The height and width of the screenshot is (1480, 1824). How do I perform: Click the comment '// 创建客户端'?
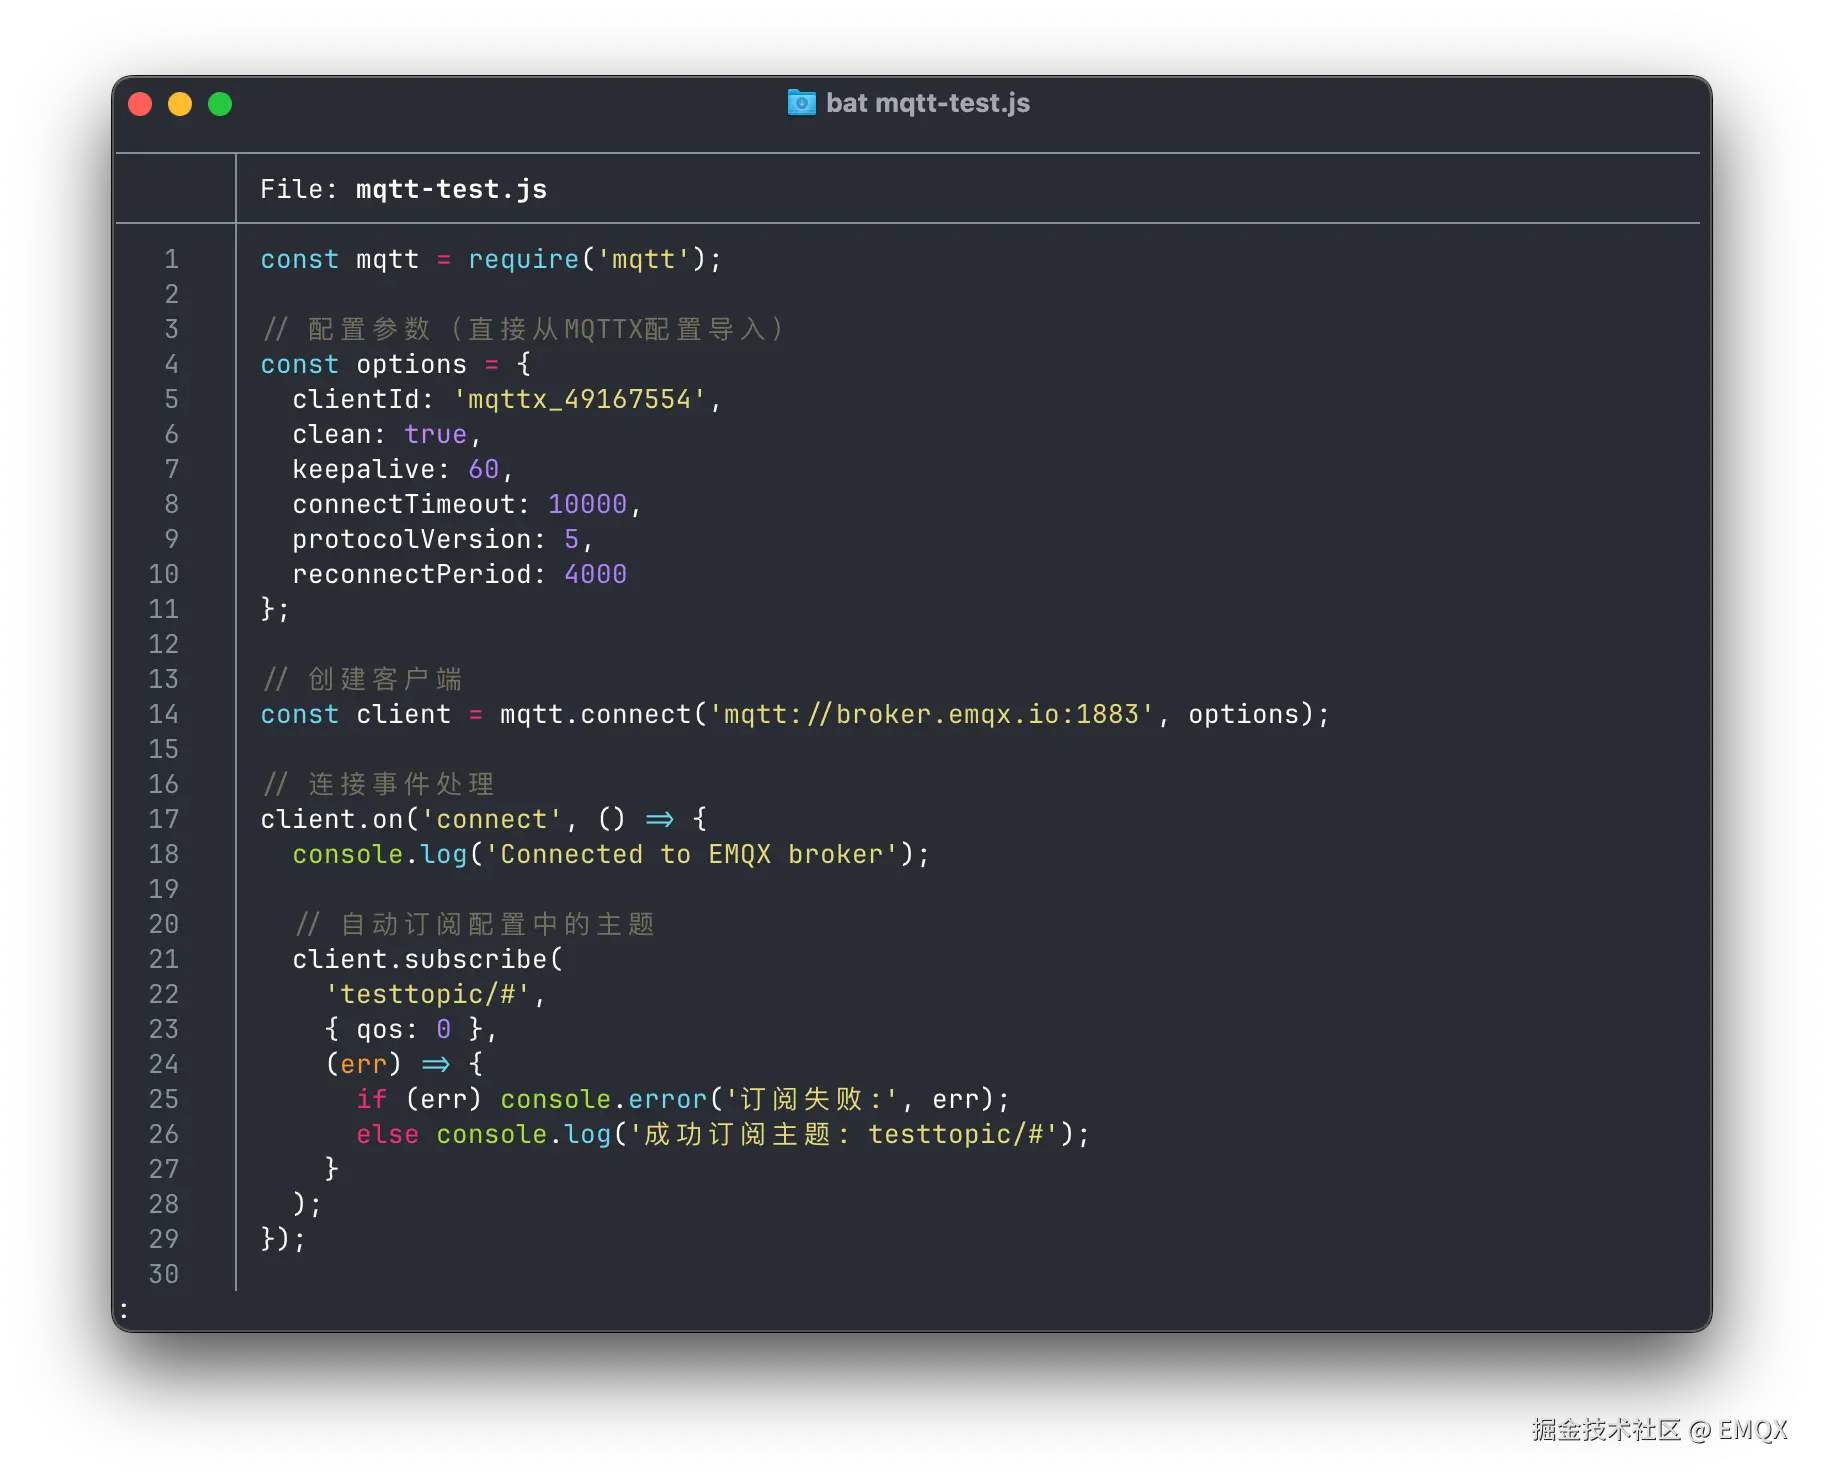tap(362, 679)
